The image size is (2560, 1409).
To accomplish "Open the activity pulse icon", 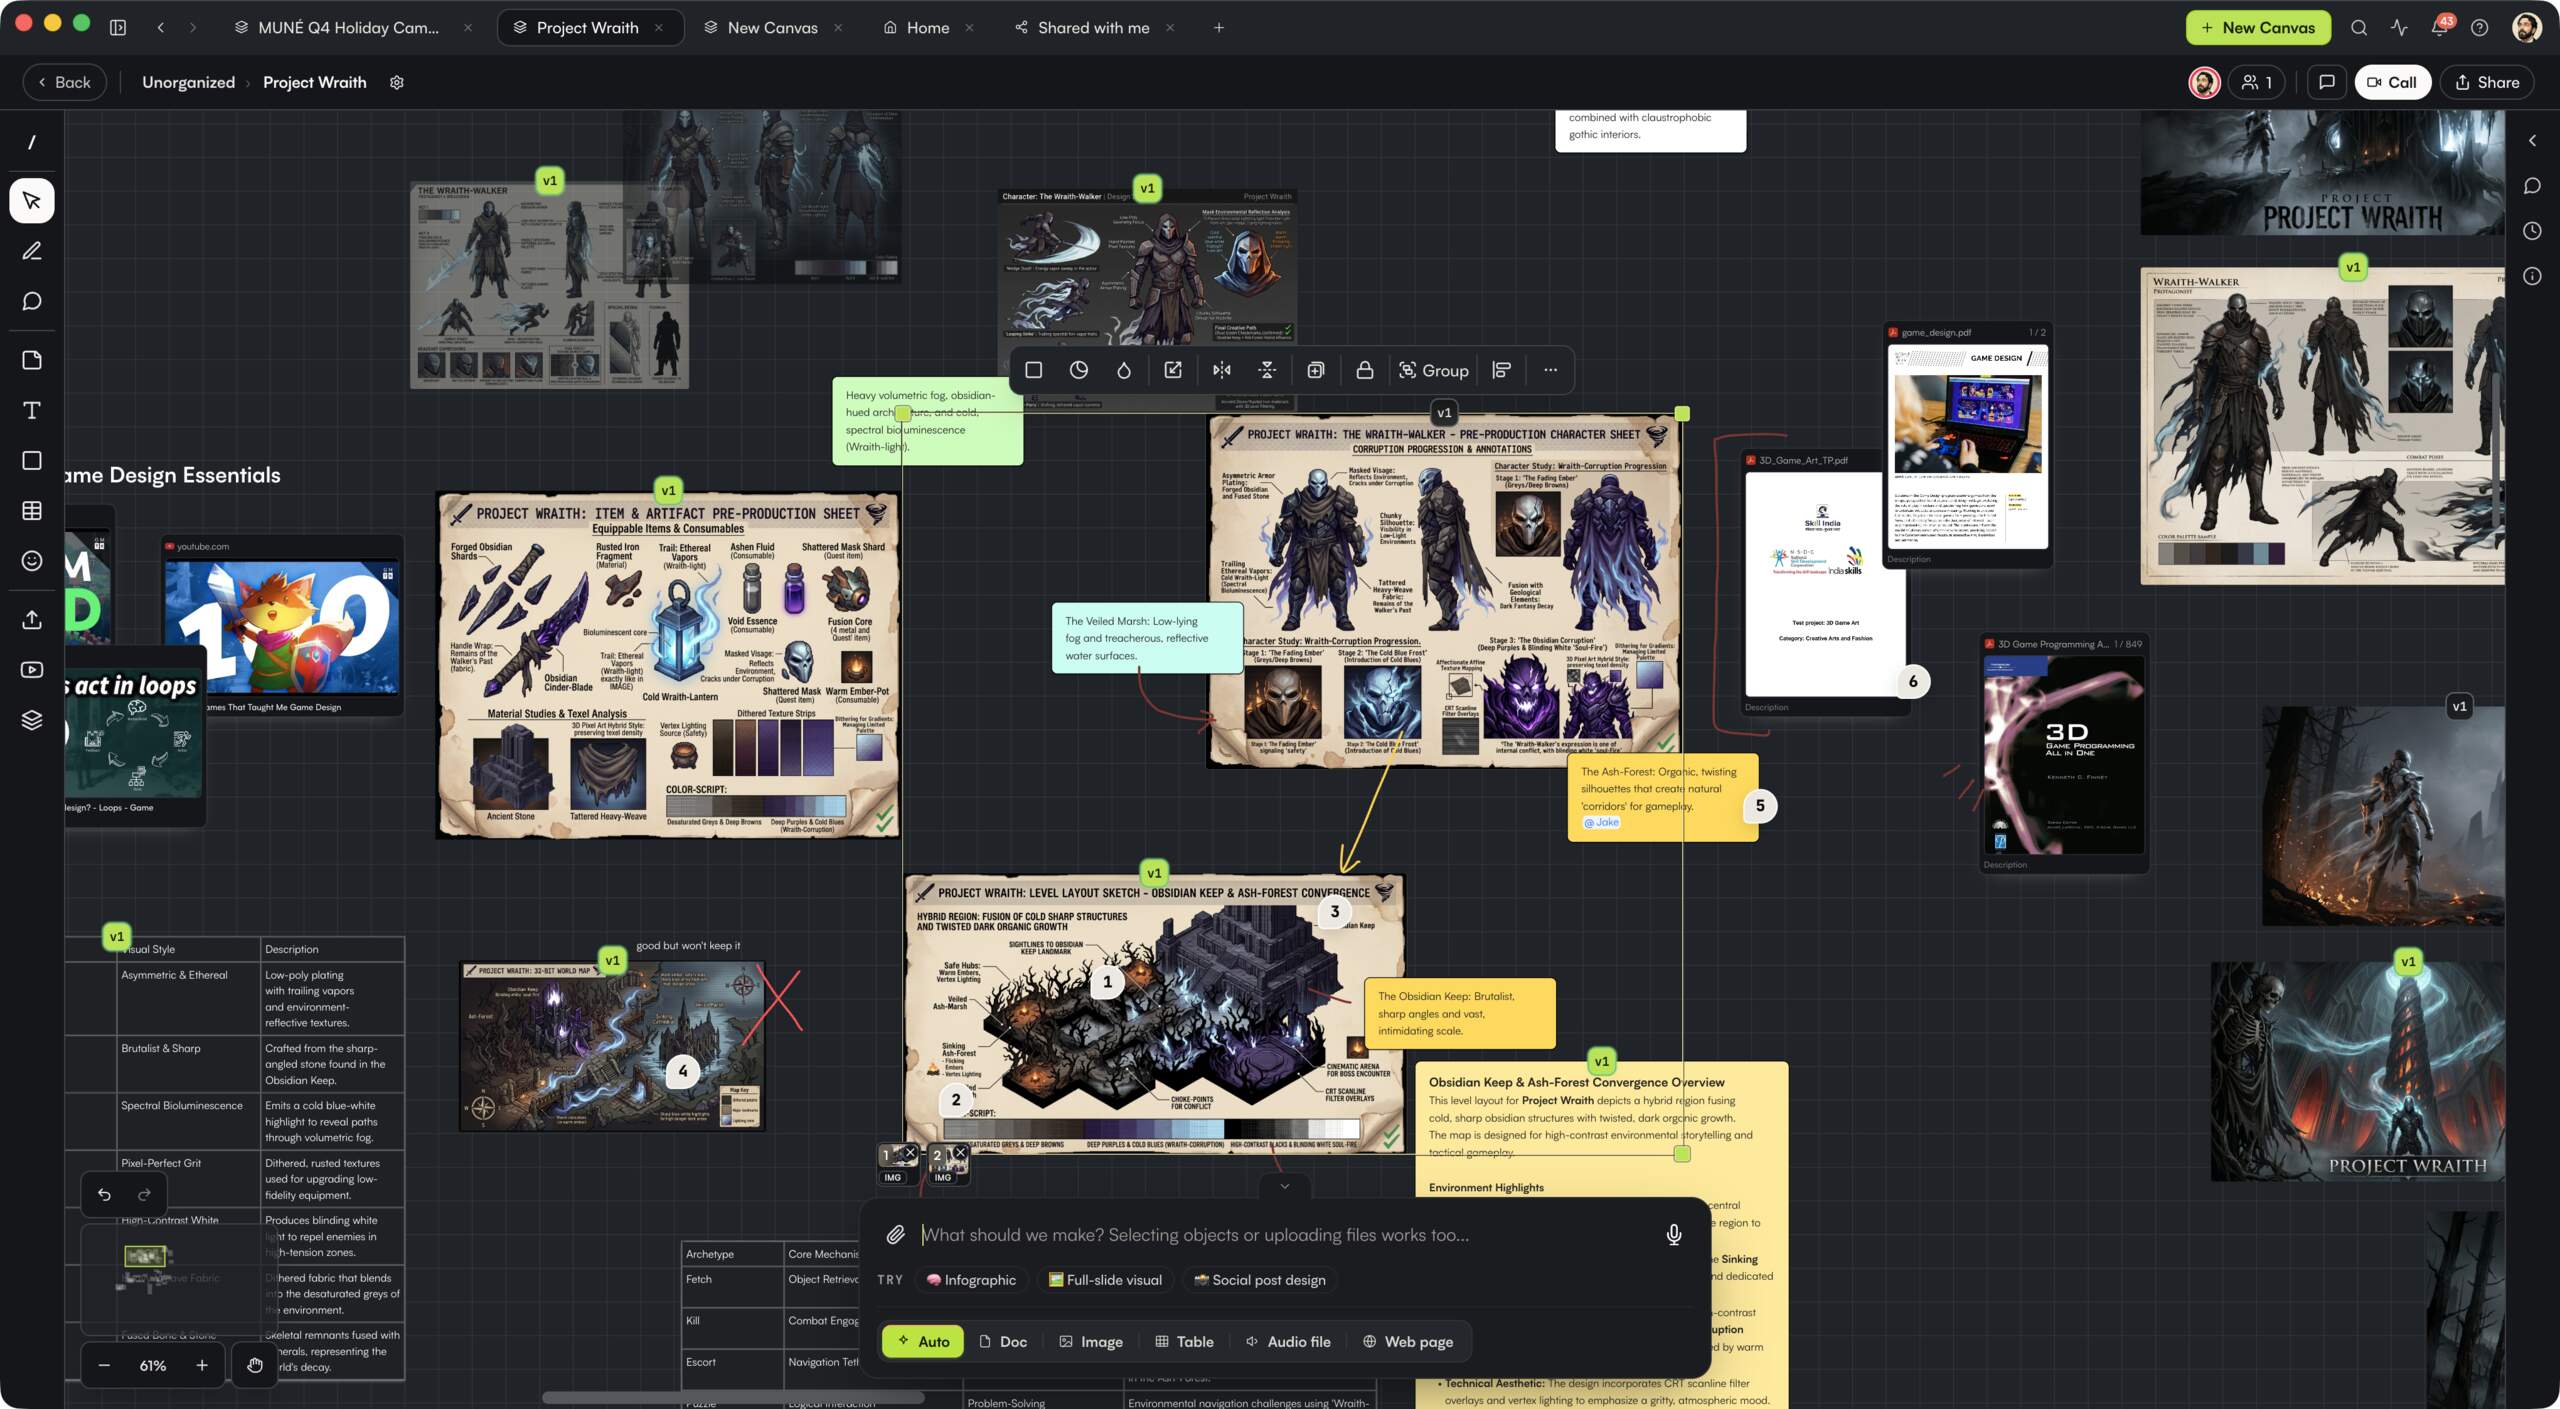I will click(2399, 28).
